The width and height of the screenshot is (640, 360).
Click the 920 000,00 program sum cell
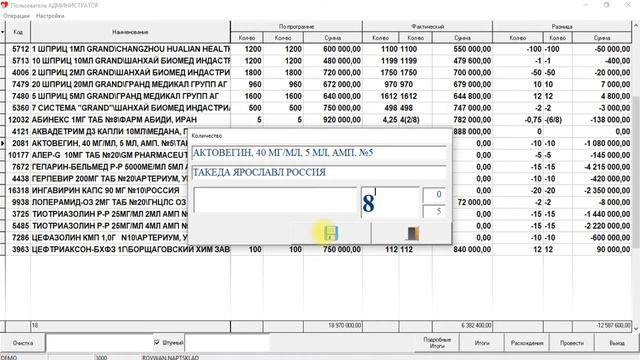tap(333, 120)
